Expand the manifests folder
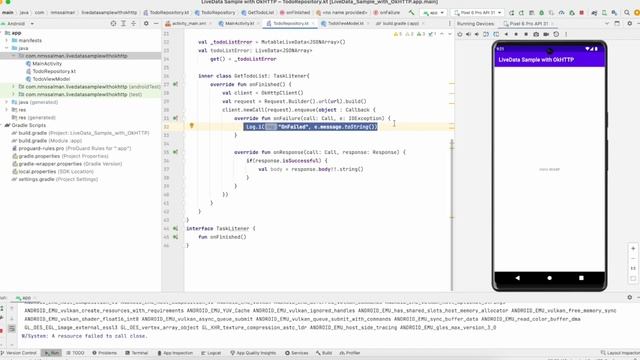 point(7,40)
